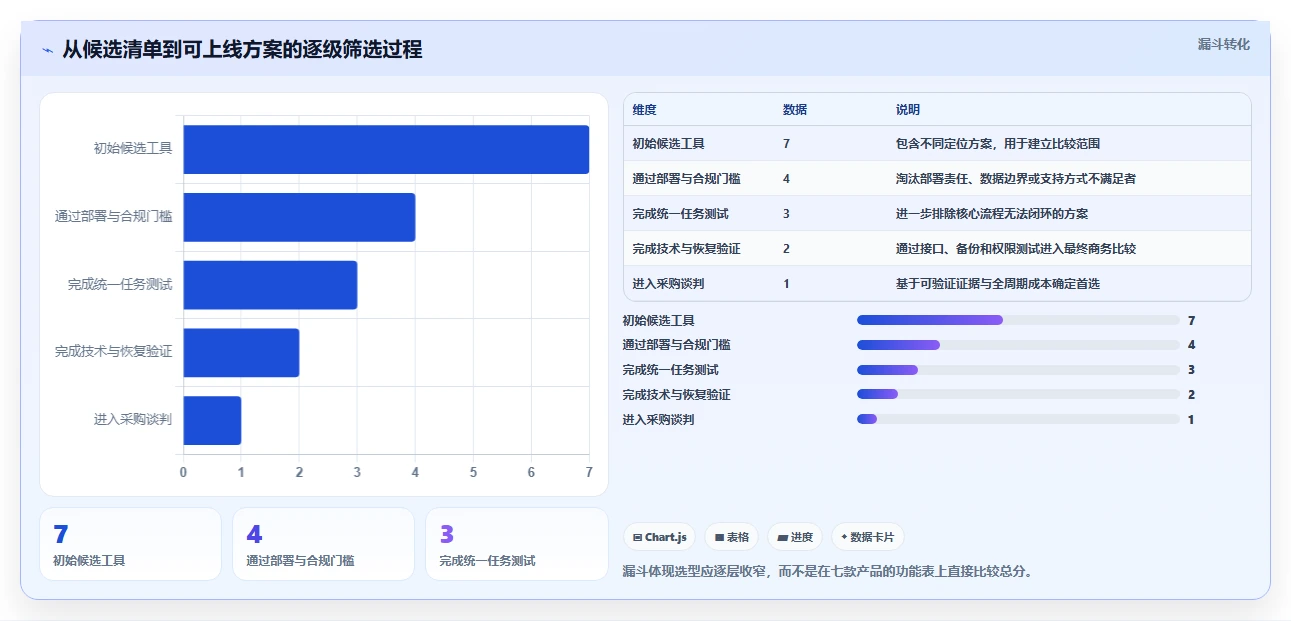This screenshot has width=1291, height=621.
Task: Click the description 通过接口、备份和权限测试进入最终商务比较
Action: point(1016,249)
